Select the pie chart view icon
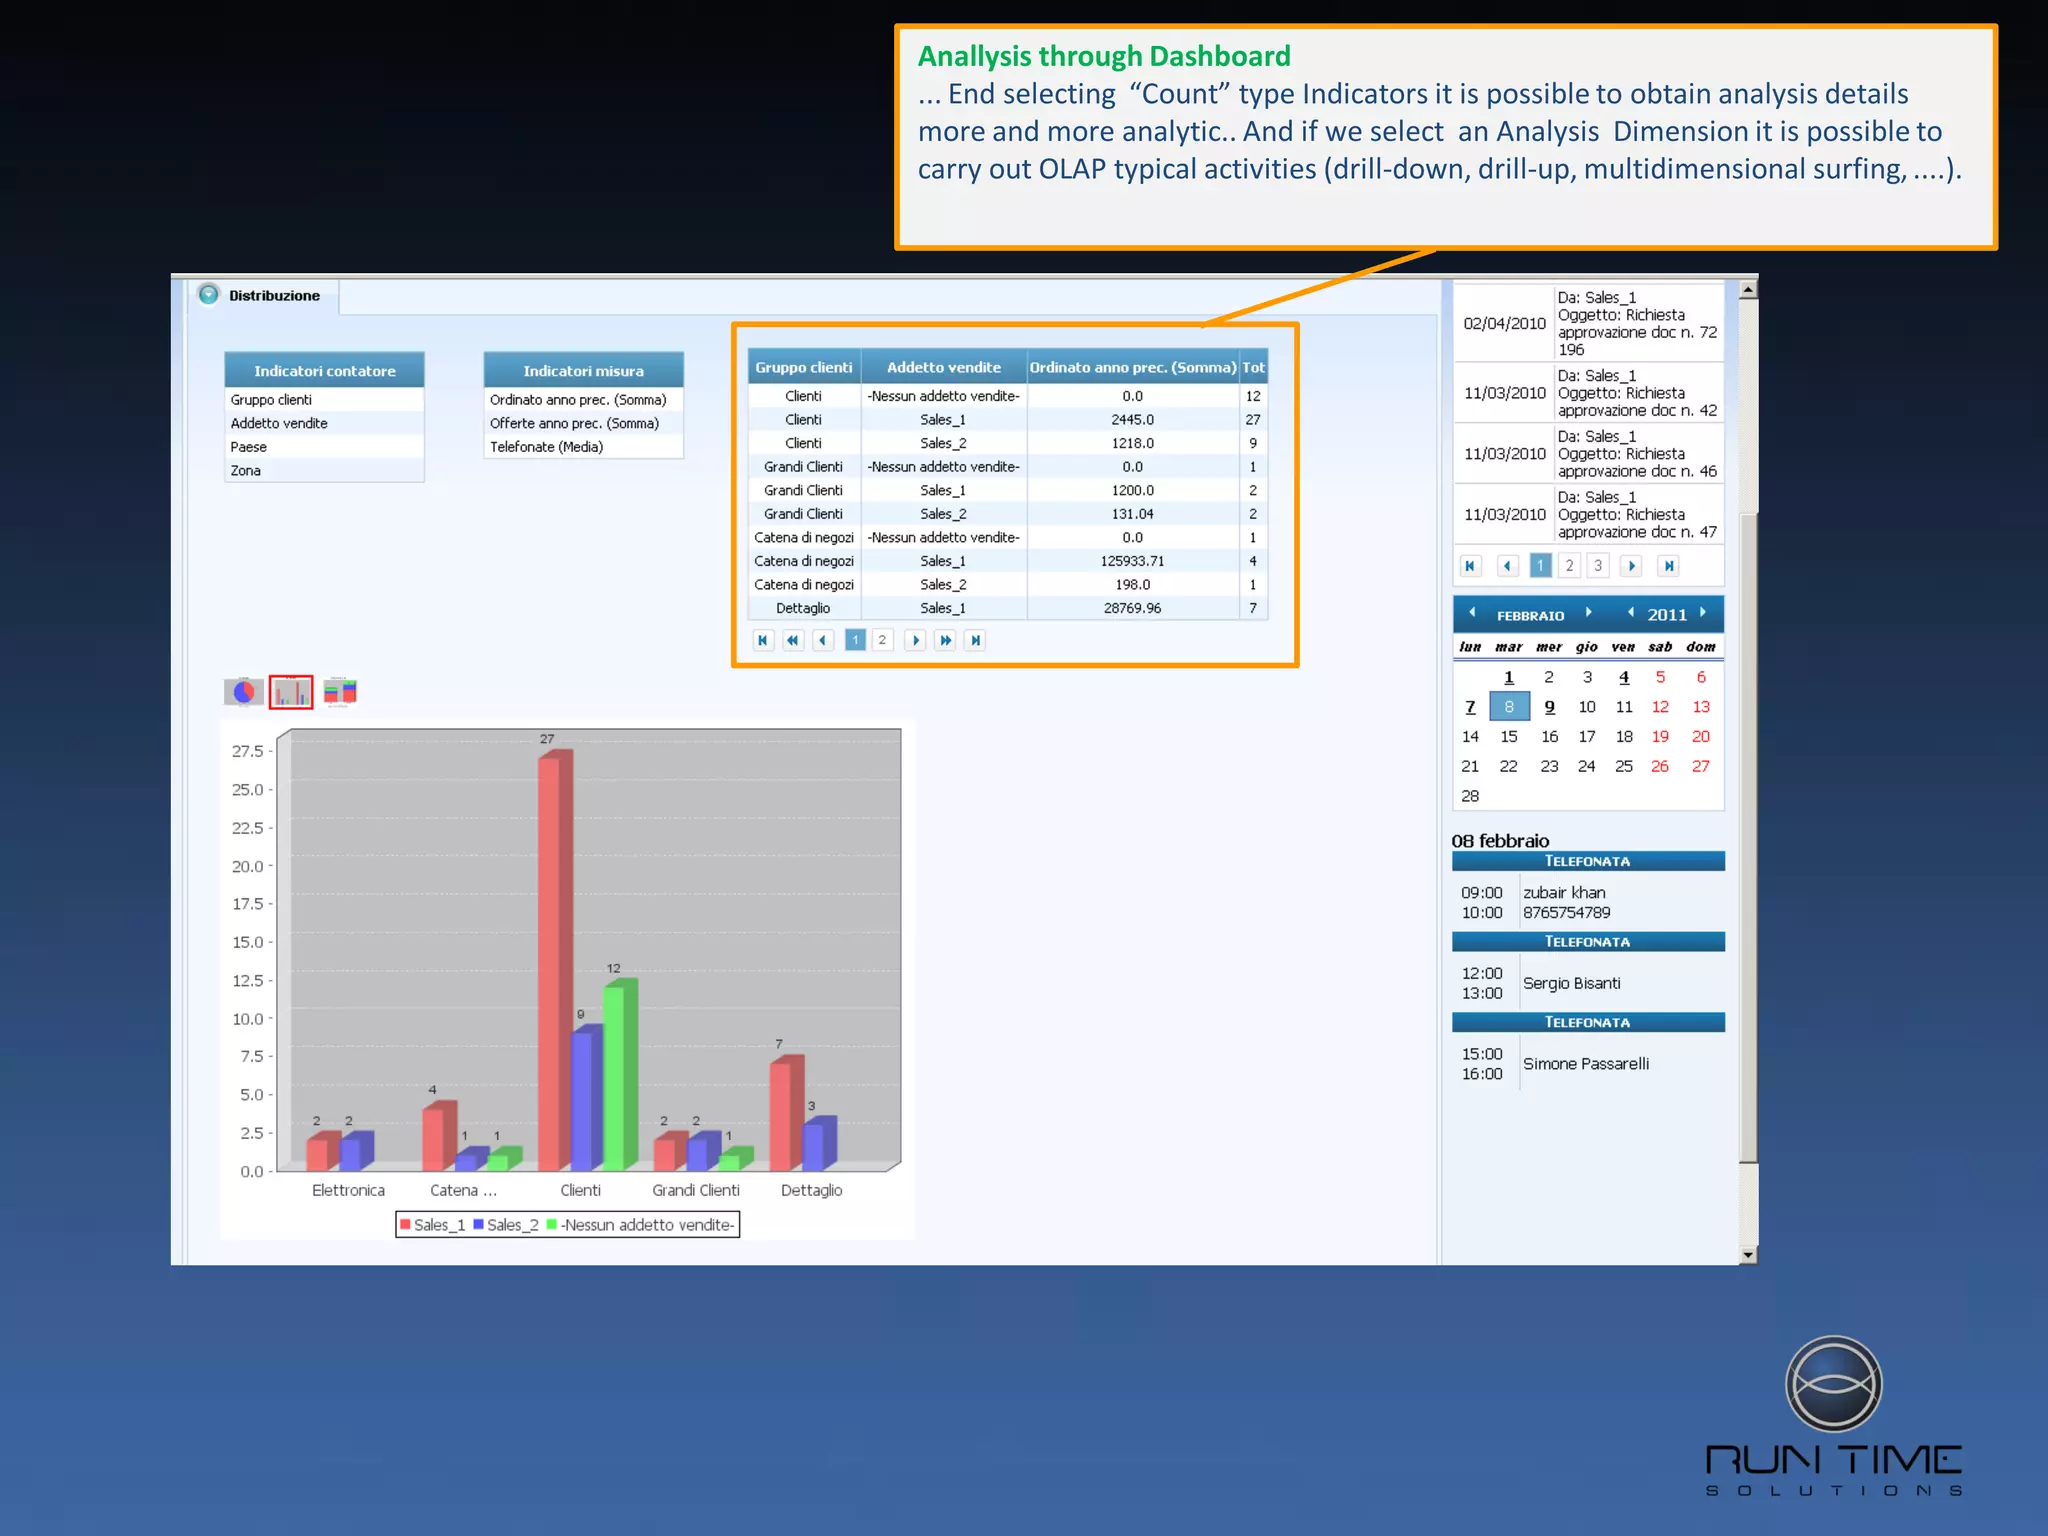 point(244,691)
